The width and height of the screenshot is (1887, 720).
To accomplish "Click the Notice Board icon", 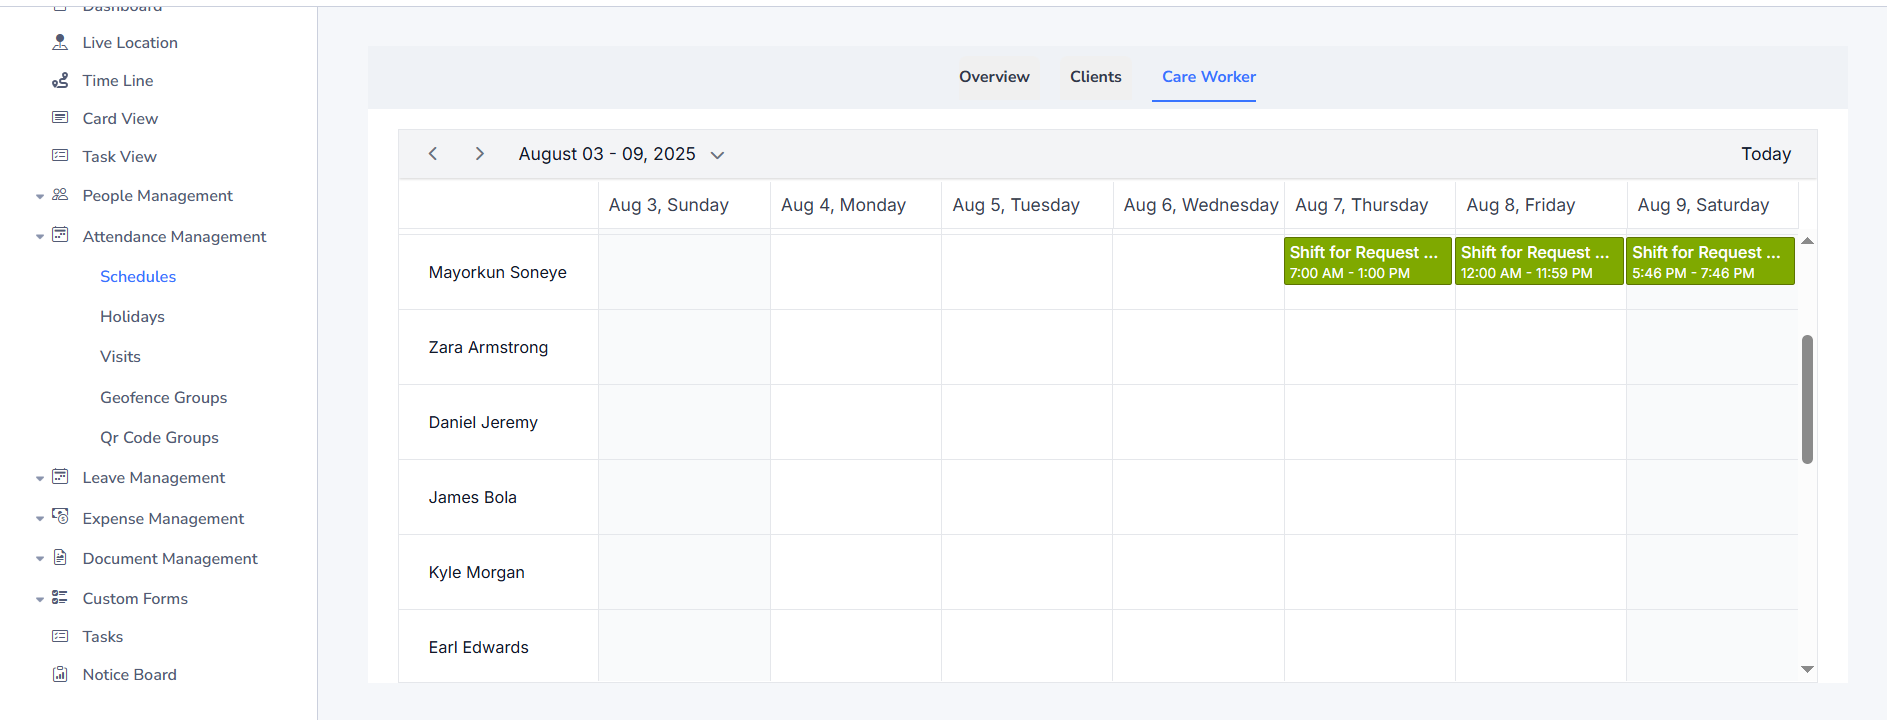I will pyautogui.click(x=60, y=674).
